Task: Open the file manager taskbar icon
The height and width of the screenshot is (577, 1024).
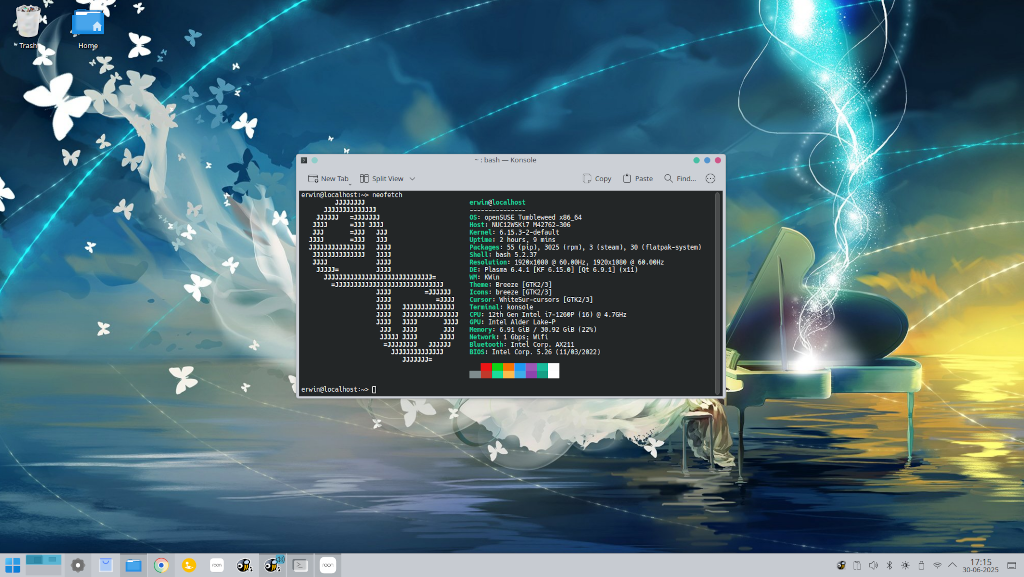Action: click(133, 565)
